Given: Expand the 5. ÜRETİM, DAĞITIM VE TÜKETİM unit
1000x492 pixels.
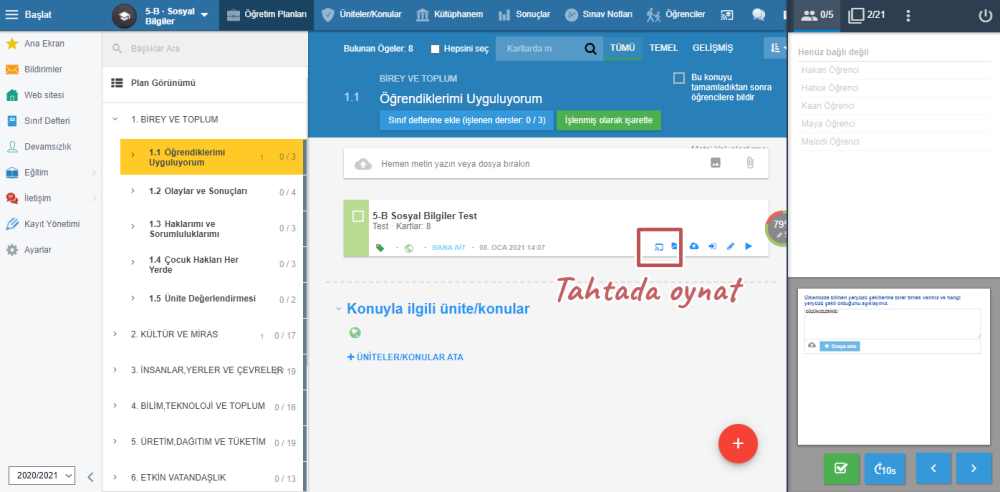Looking at the screenshot, I should tap(115, 442).
